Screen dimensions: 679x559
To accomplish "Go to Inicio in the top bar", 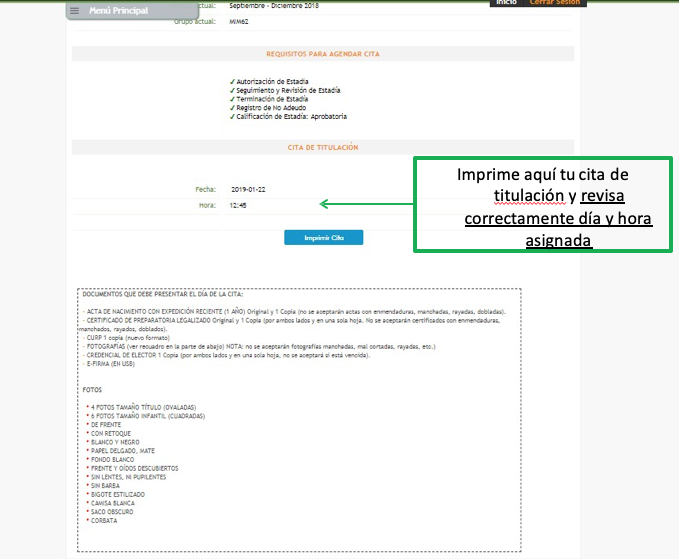I will tap(506, 3).
